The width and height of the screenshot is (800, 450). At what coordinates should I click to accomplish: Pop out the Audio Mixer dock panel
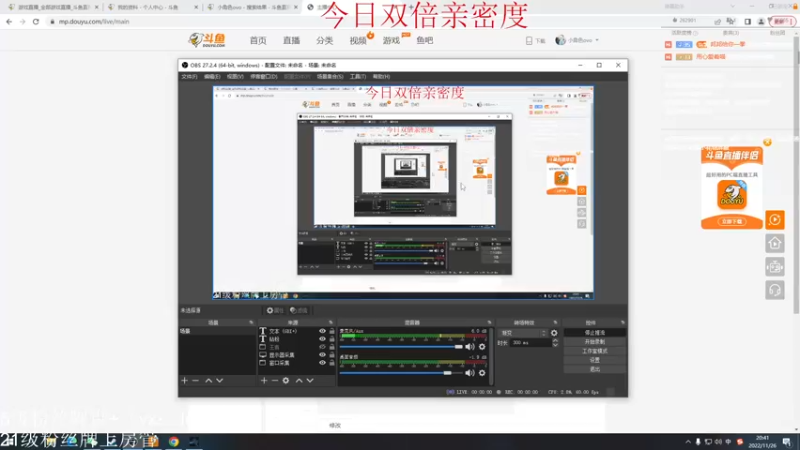(x=489, y=322)
